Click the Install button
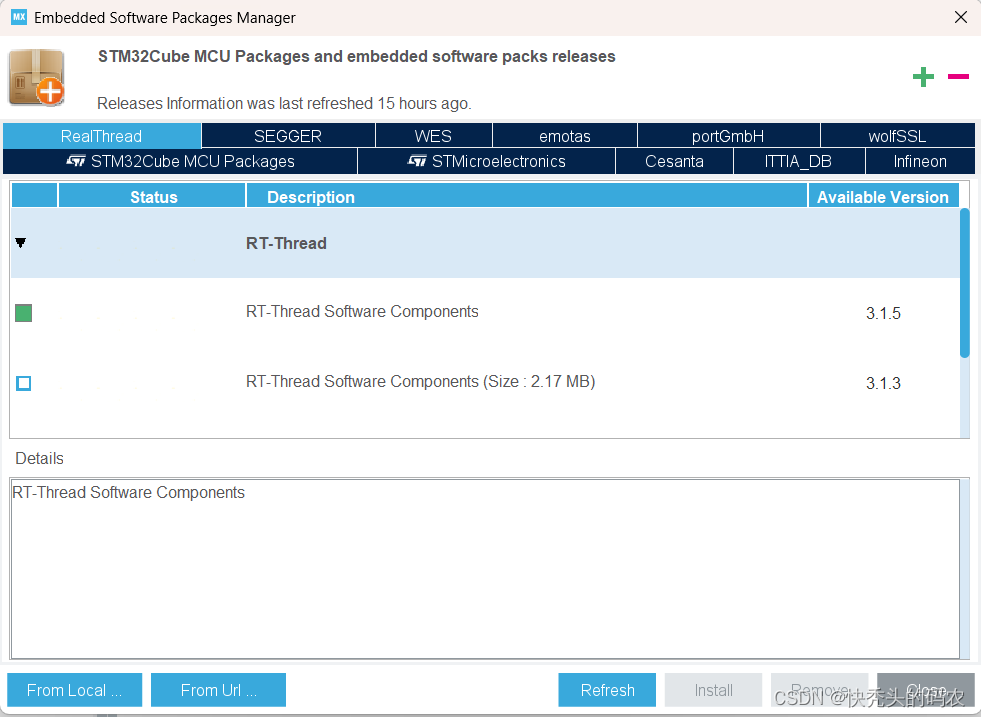This screenshot has height=717, width=981. pos(713,690)
